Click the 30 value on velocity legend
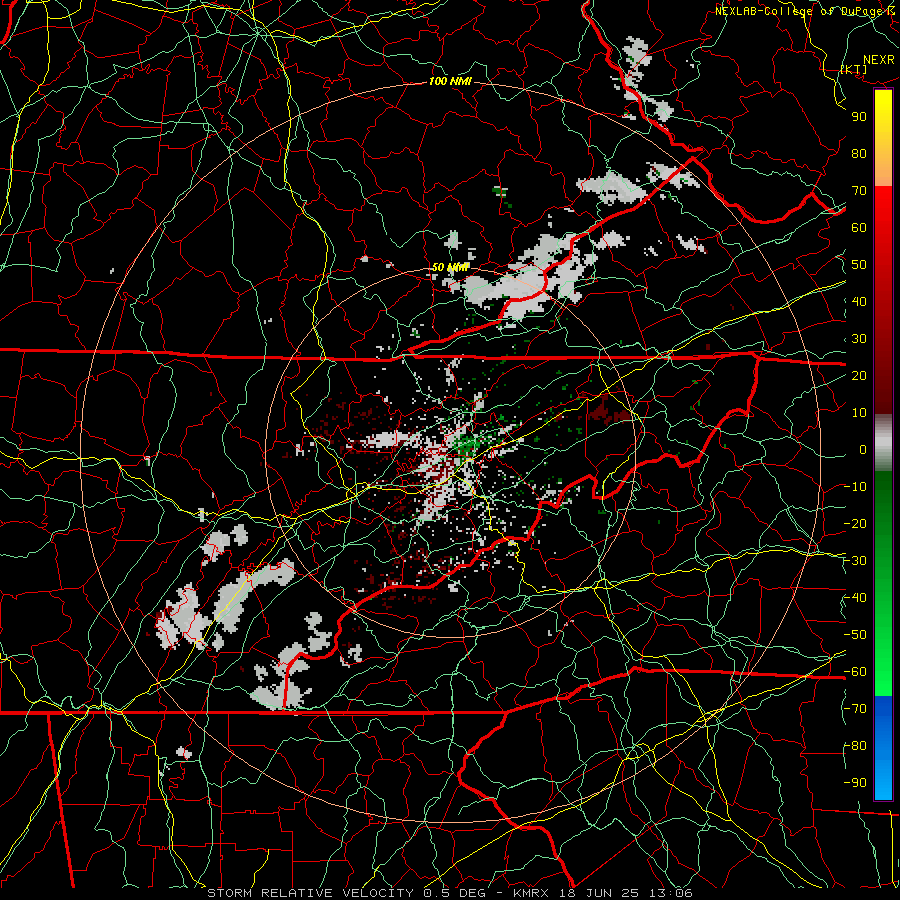Image resolution: width=900 pixels, height=900 pixels. tap(859, 339)
